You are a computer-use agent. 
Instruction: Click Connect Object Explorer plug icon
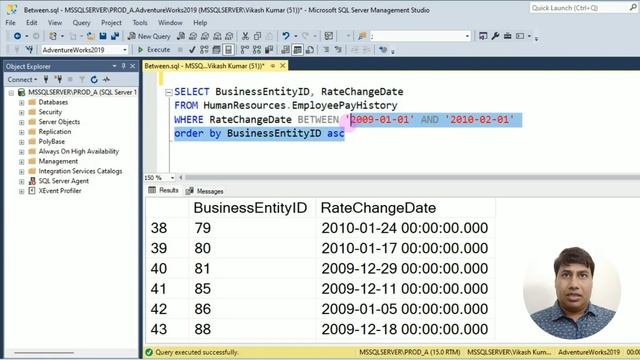pyautogui.click(x=46, y=80)
